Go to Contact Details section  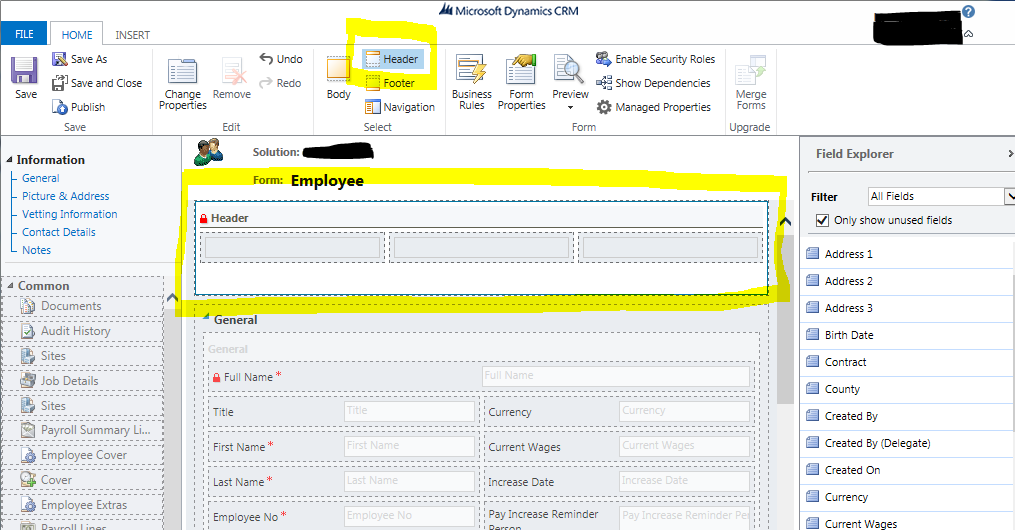click(x=58, y=232)
